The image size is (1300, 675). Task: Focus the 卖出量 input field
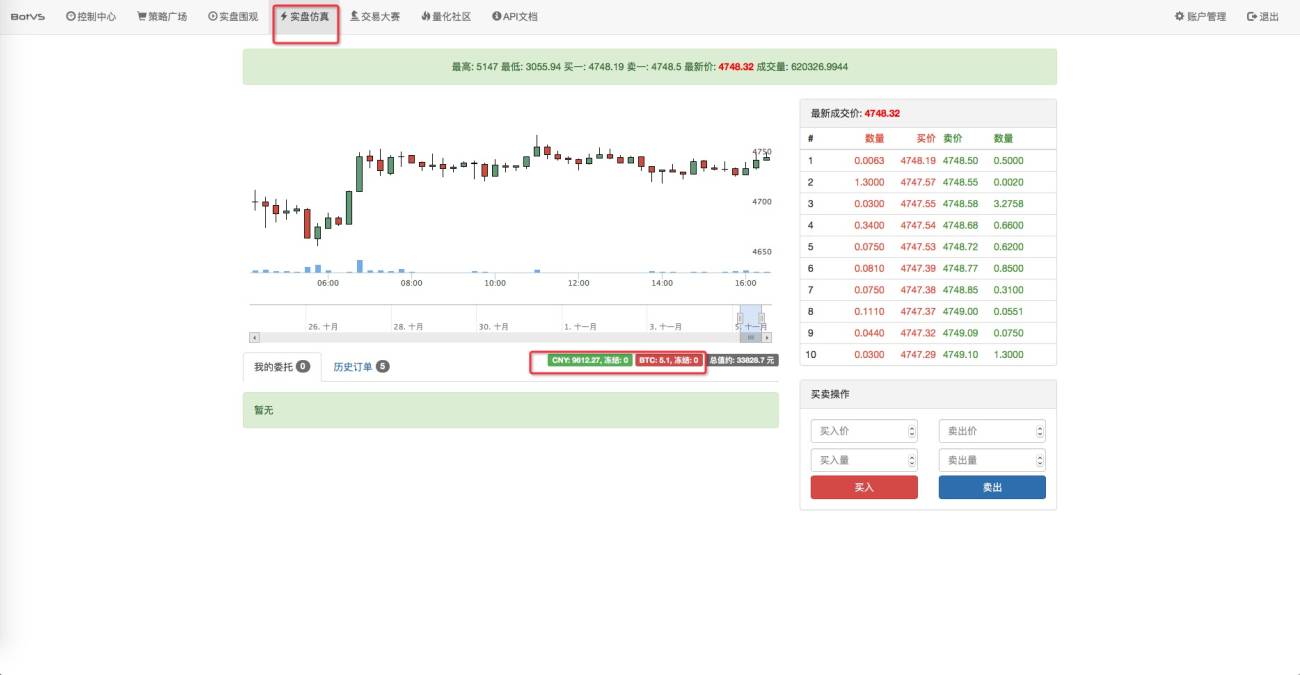click(992, 460)
